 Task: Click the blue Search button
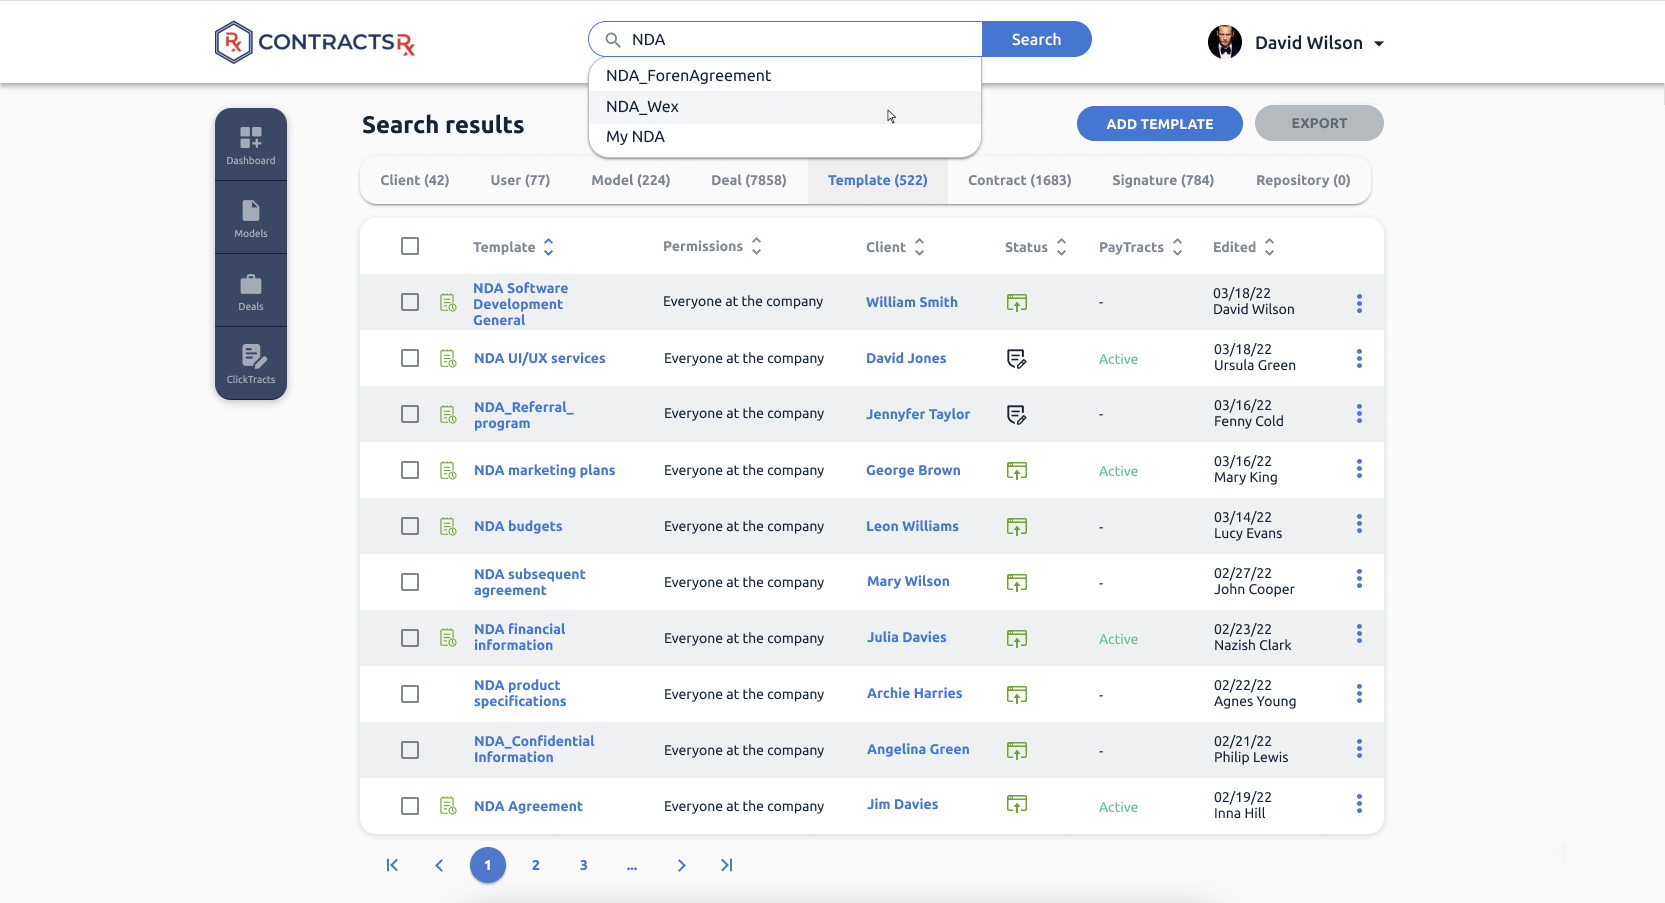coord(1036,39)
